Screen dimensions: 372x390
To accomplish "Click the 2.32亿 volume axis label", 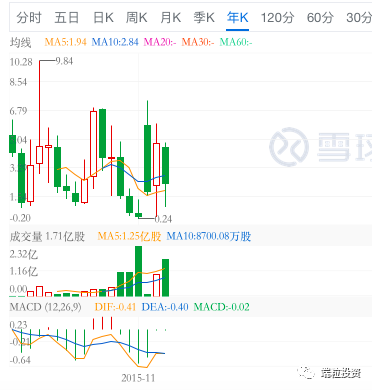I will tap(24, 254).
